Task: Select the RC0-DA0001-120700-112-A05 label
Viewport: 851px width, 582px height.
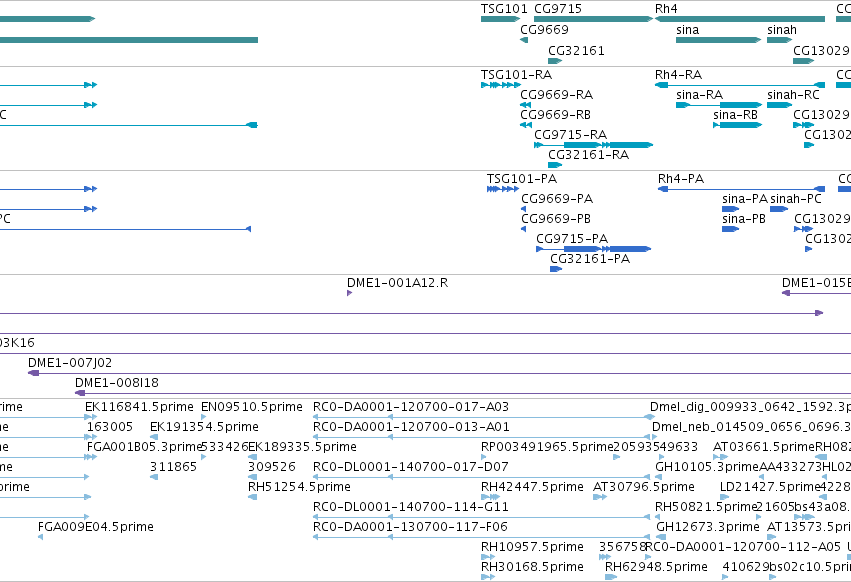Action: pyautogui.click(x=743, y=547)
